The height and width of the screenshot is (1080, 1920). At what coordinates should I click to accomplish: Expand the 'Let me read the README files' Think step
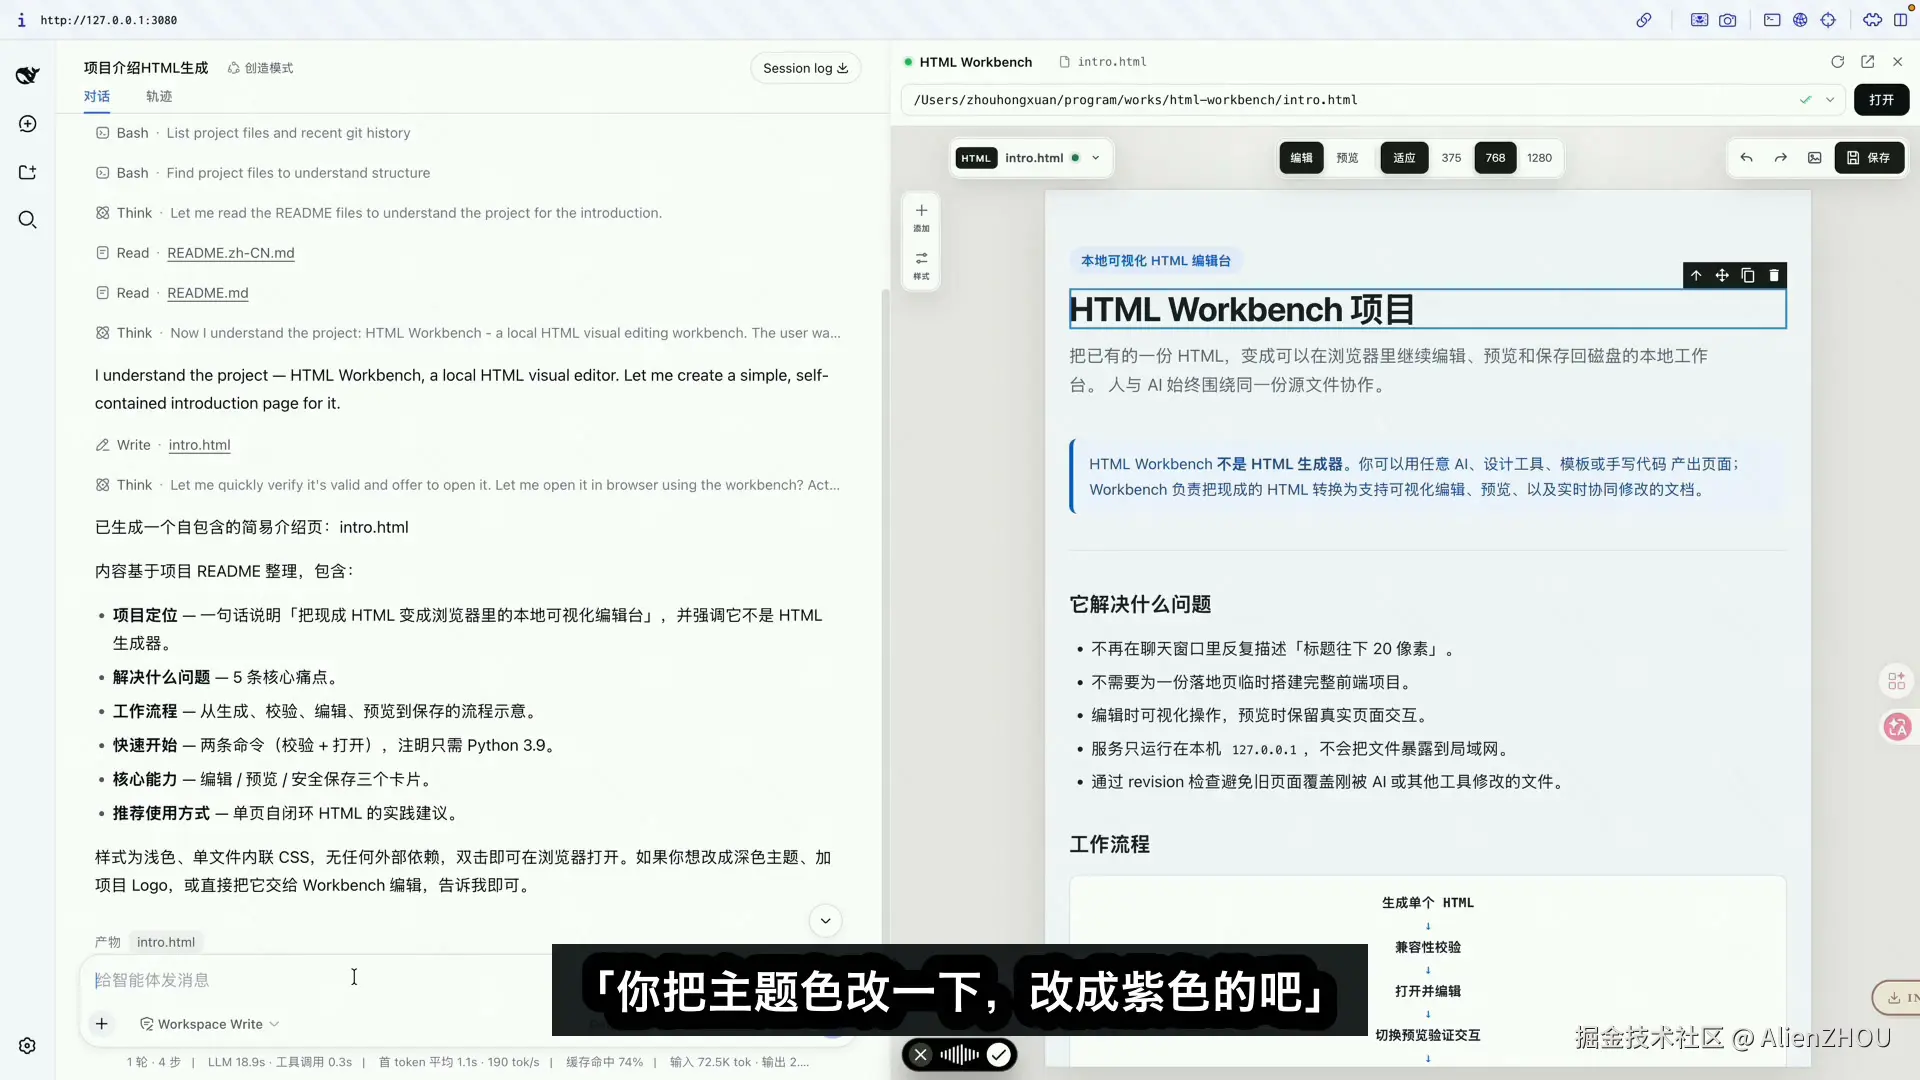[x=379, y=213]
